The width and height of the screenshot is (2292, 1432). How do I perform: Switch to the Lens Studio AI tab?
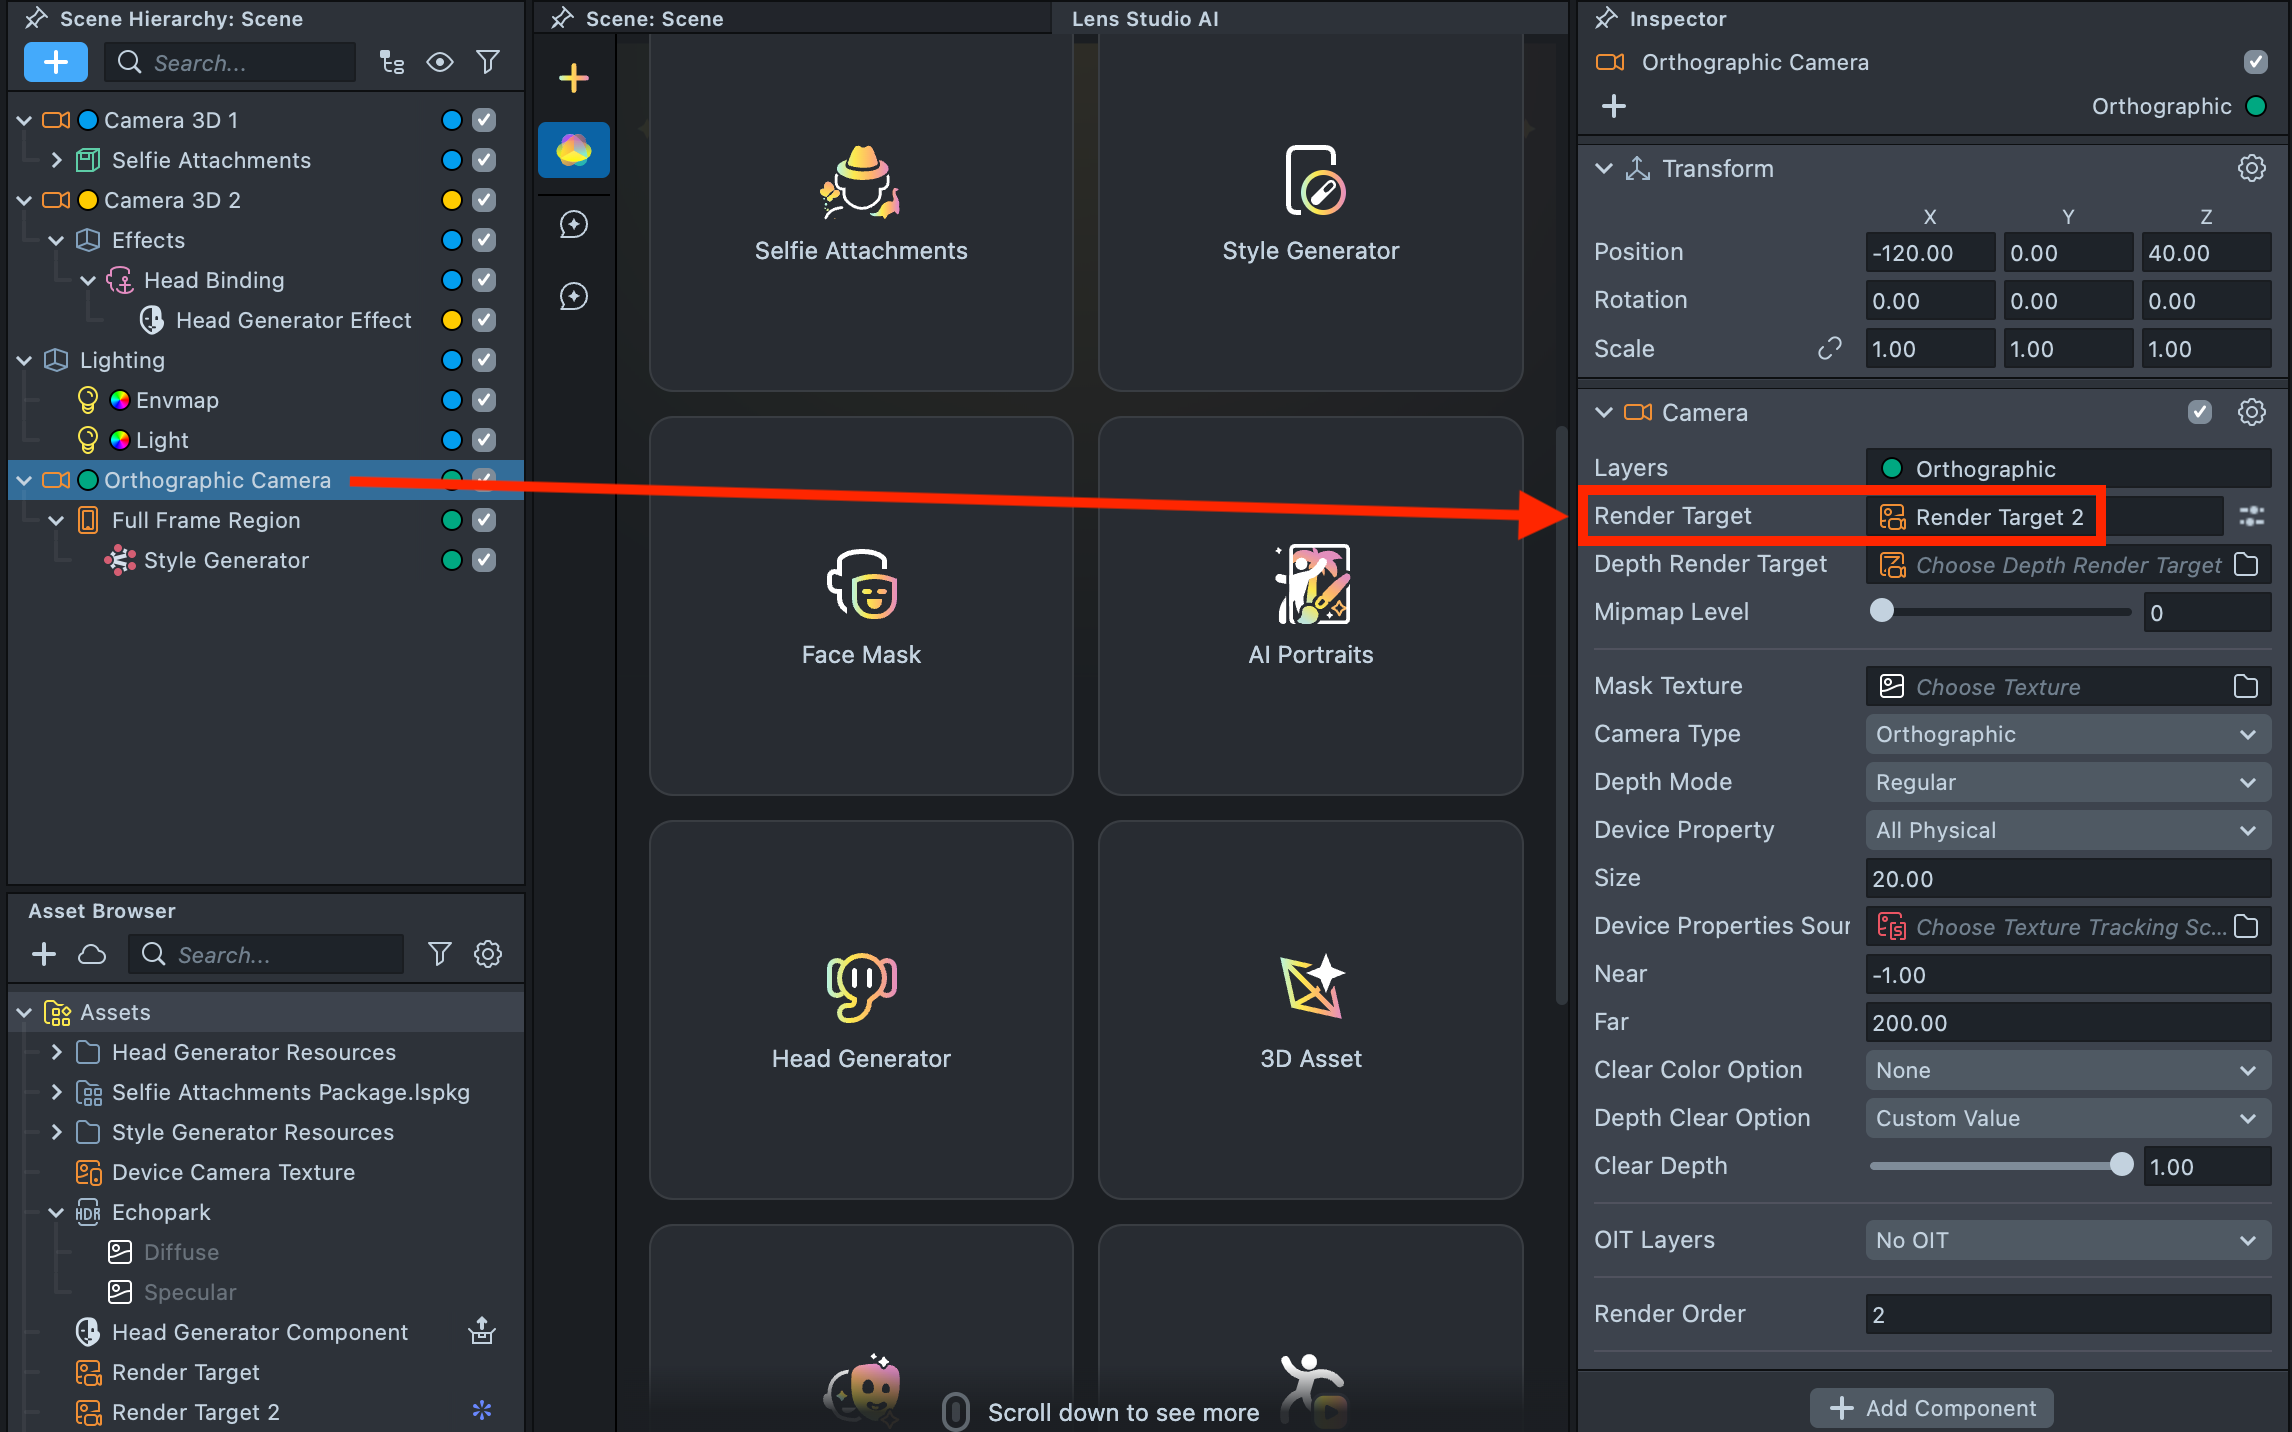[x=1144, y=18]
